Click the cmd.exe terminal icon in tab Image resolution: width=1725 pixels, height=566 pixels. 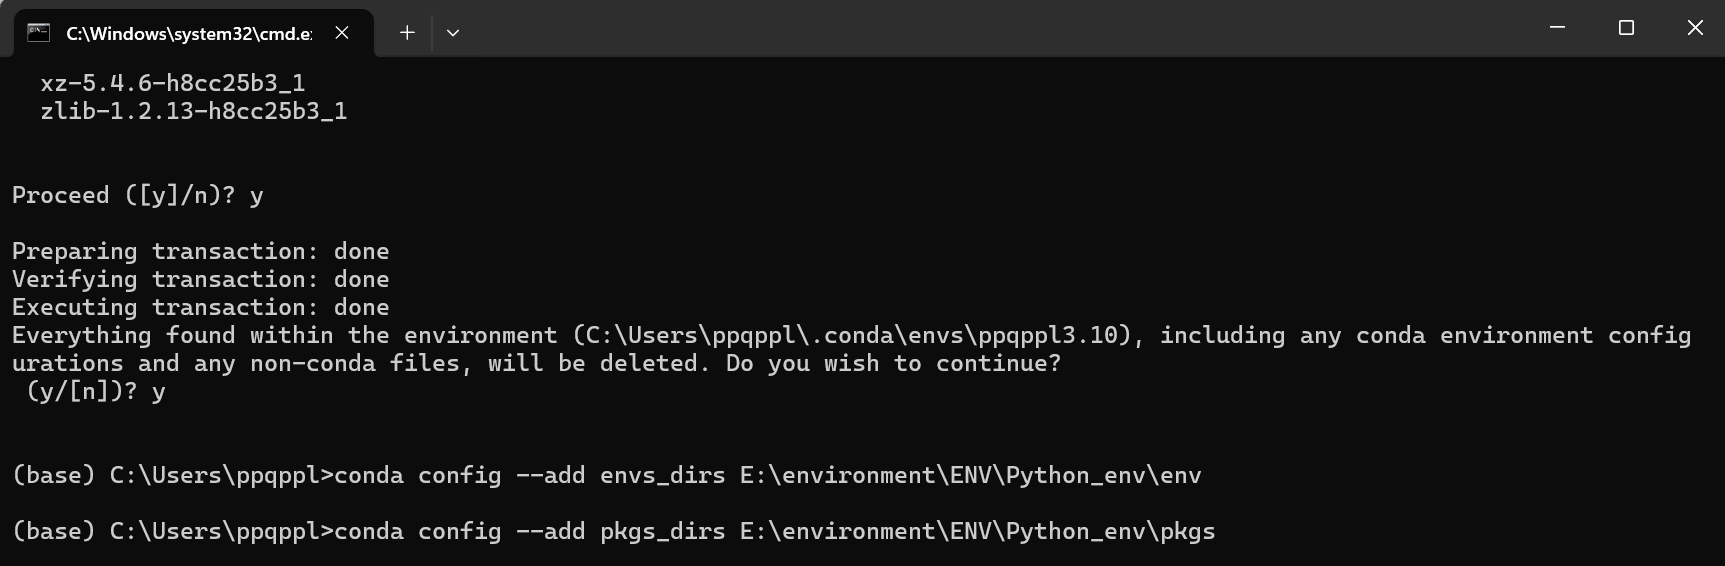pyautogui.click(x=38, y=33)
